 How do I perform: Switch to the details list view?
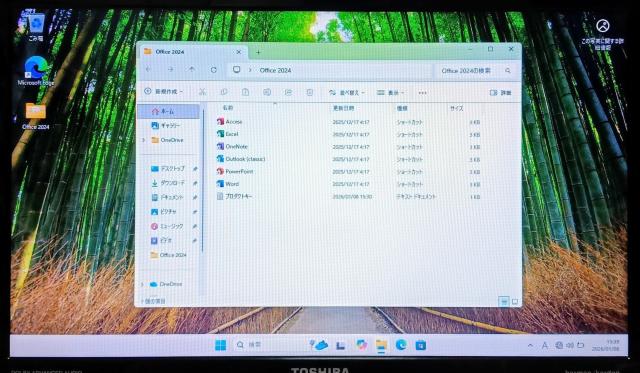tap(504, 302)
